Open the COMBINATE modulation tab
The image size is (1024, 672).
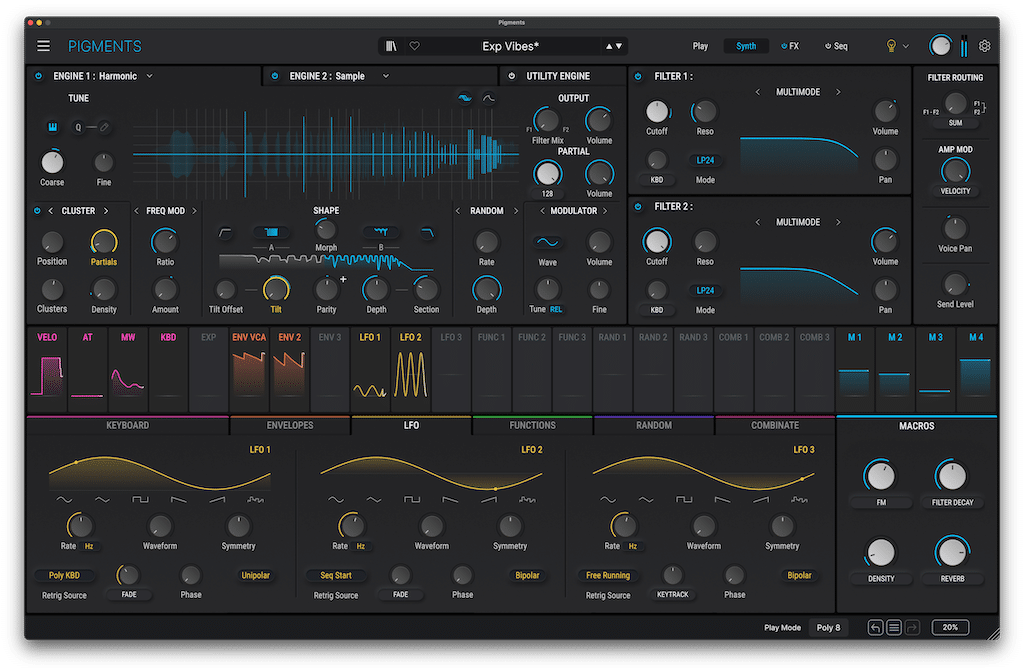coord(775,425)
